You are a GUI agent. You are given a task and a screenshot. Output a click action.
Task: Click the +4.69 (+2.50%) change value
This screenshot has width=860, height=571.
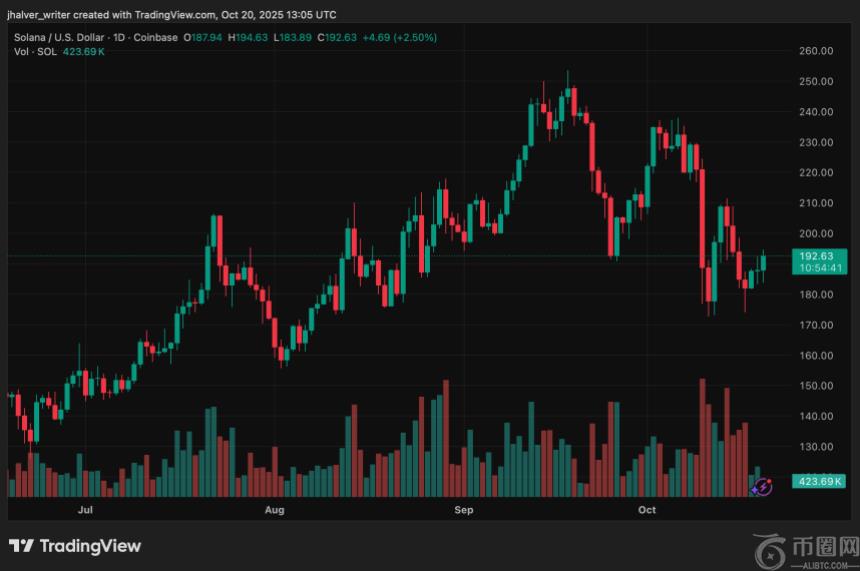[401, 37]
